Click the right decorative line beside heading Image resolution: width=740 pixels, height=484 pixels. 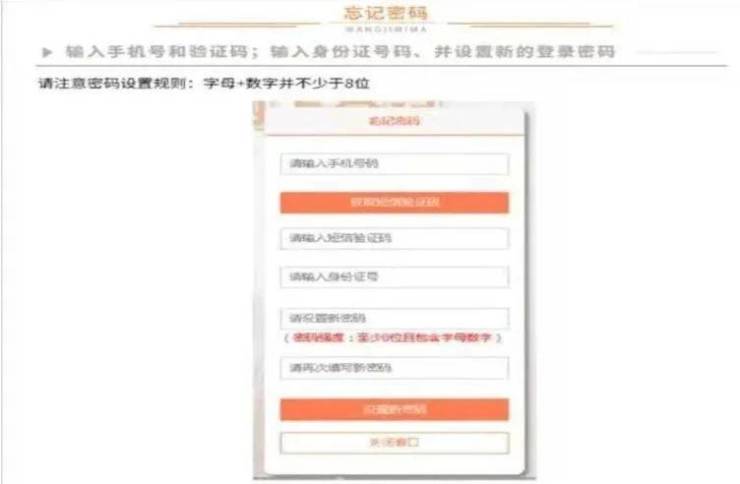click(x=530, y=24)
